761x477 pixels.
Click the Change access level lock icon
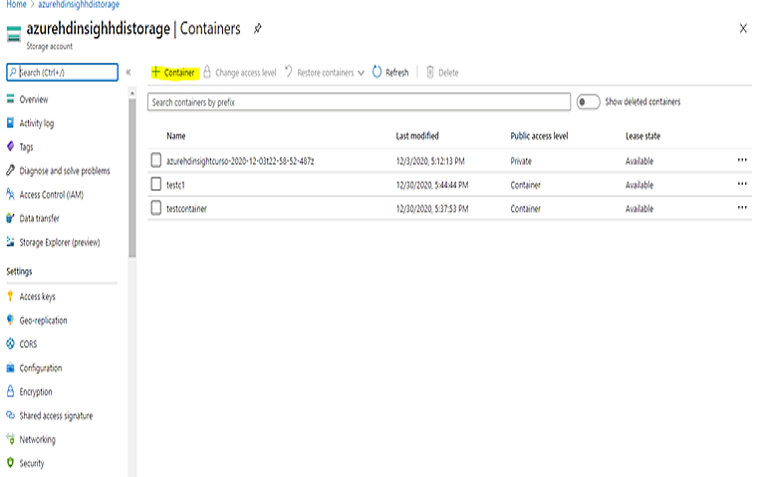tap(207, 72)
